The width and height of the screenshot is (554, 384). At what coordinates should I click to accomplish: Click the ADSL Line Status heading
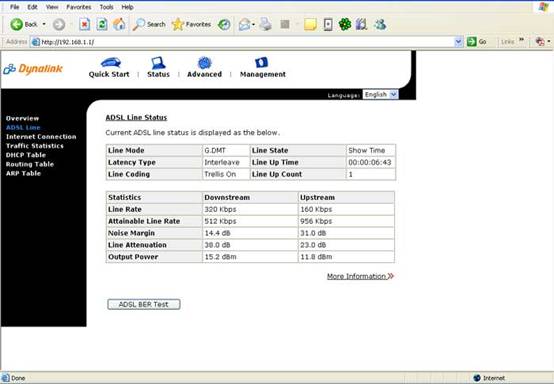click(x=136, y=118)
